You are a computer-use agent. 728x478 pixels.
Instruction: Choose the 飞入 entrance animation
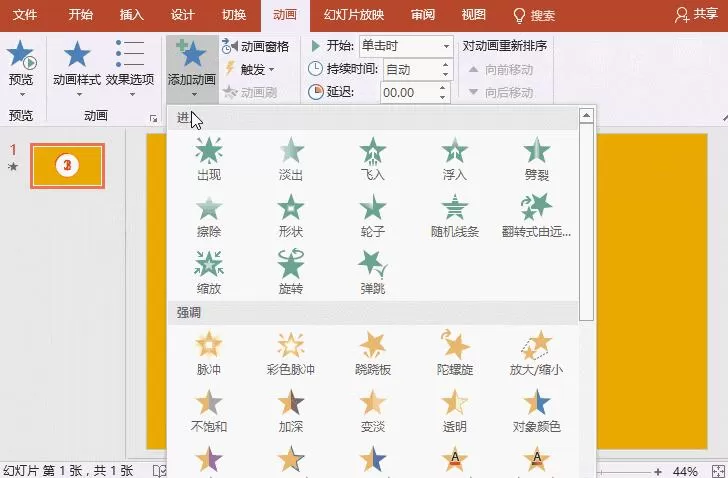coord(372,159)
